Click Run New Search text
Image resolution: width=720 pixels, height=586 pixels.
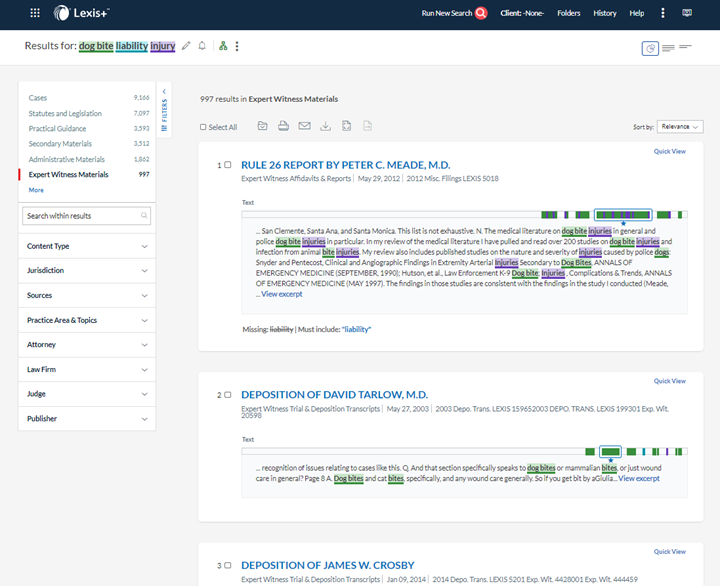point(446,13)
